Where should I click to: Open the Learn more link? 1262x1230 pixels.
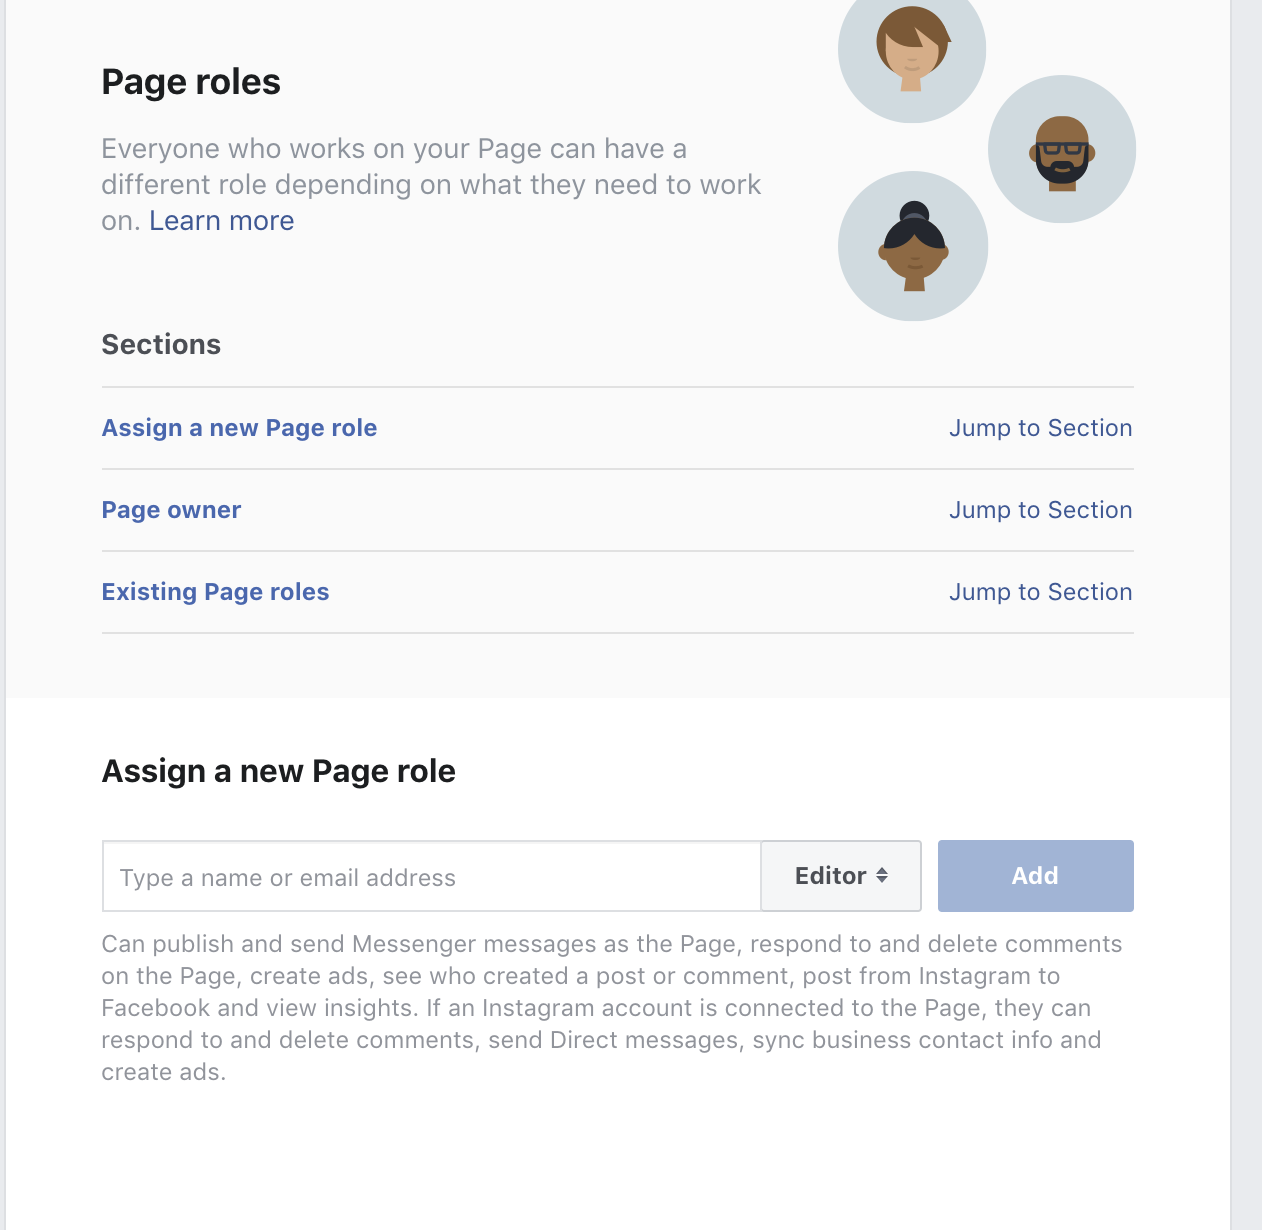click(x=222, y=221)
